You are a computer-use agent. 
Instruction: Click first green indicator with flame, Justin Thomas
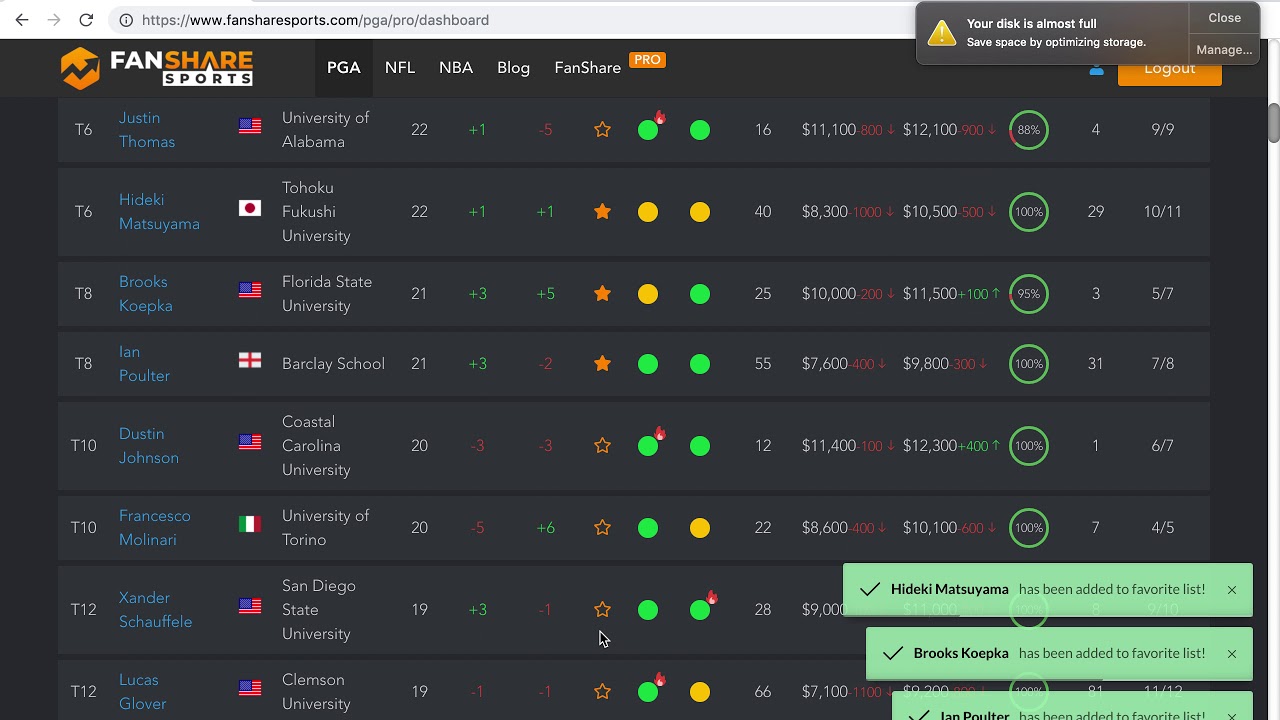pyautogui.click(x=648, y=130)
